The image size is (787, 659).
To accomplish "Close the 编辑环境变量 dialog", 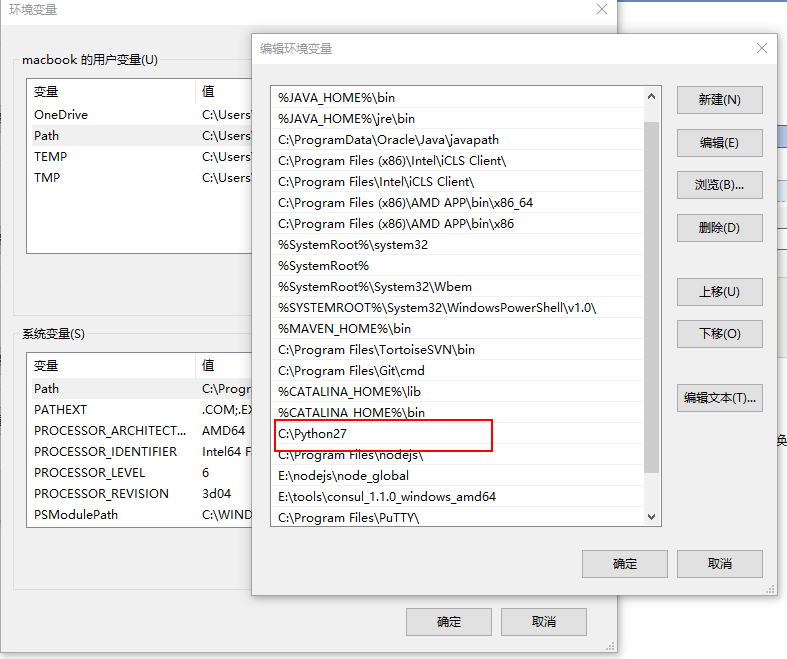I will [762, 48].
